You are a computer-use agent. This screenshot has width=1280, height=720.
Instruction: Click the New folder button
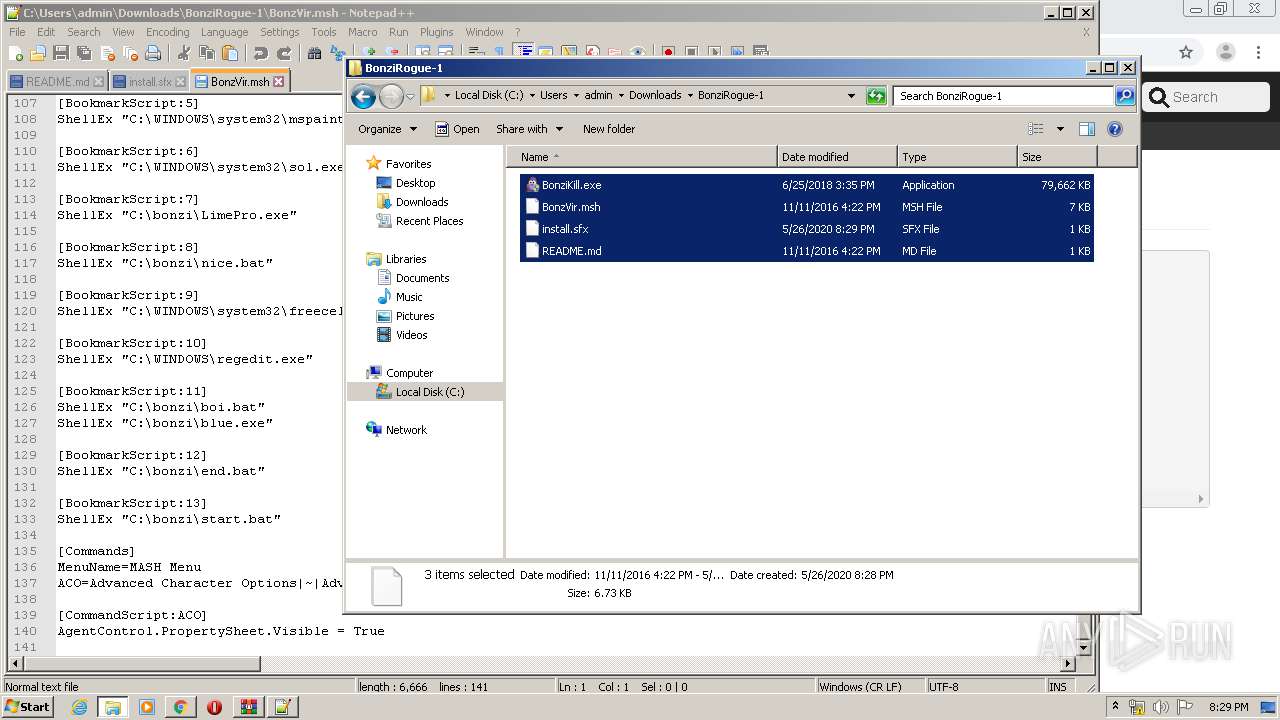pos(609,129)
